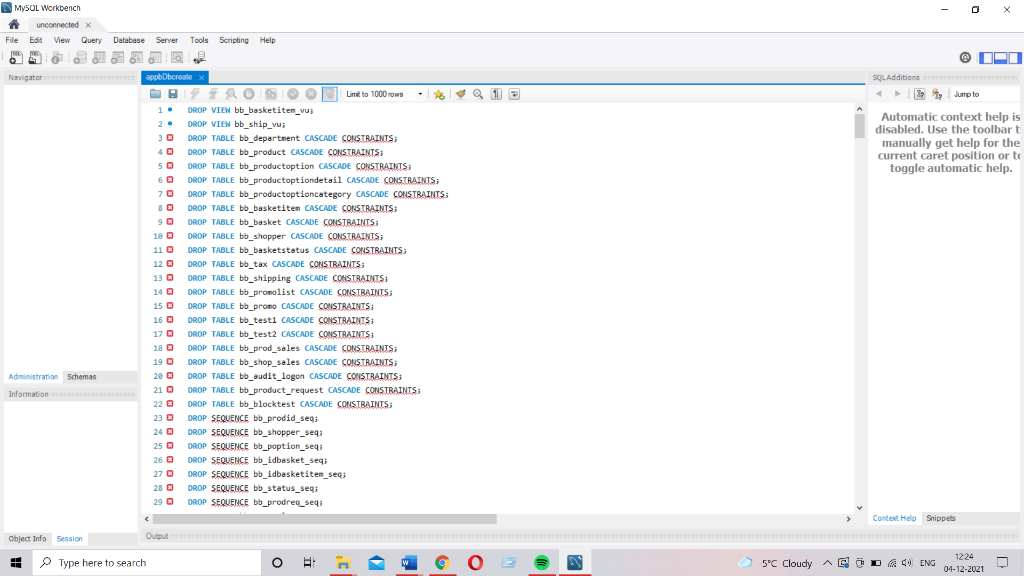Switch to the Schemas tab
1024x576 pixels.
point(82,377)
